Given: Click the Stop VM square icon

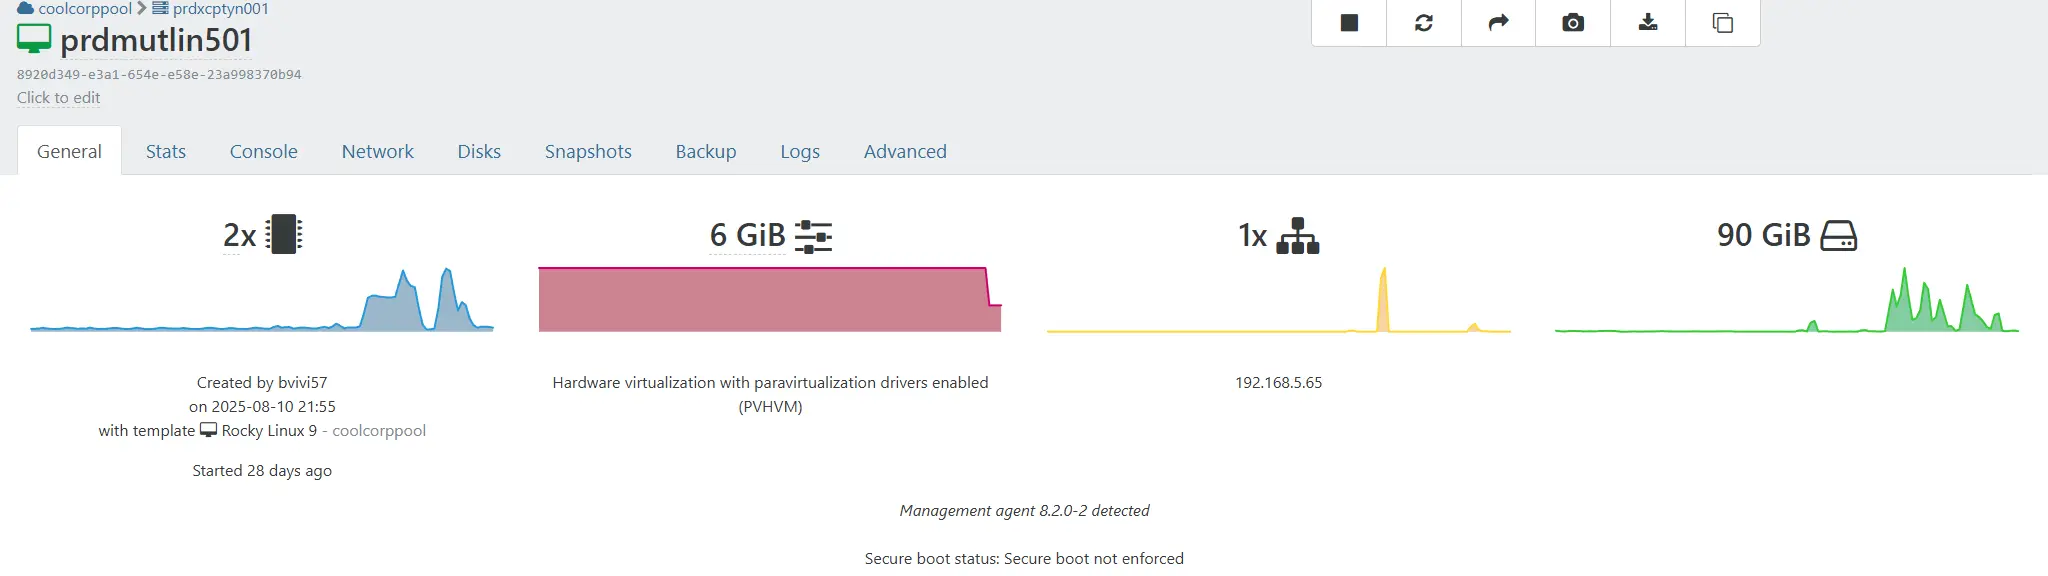Looking at the screenshot, I should 1349,23.
